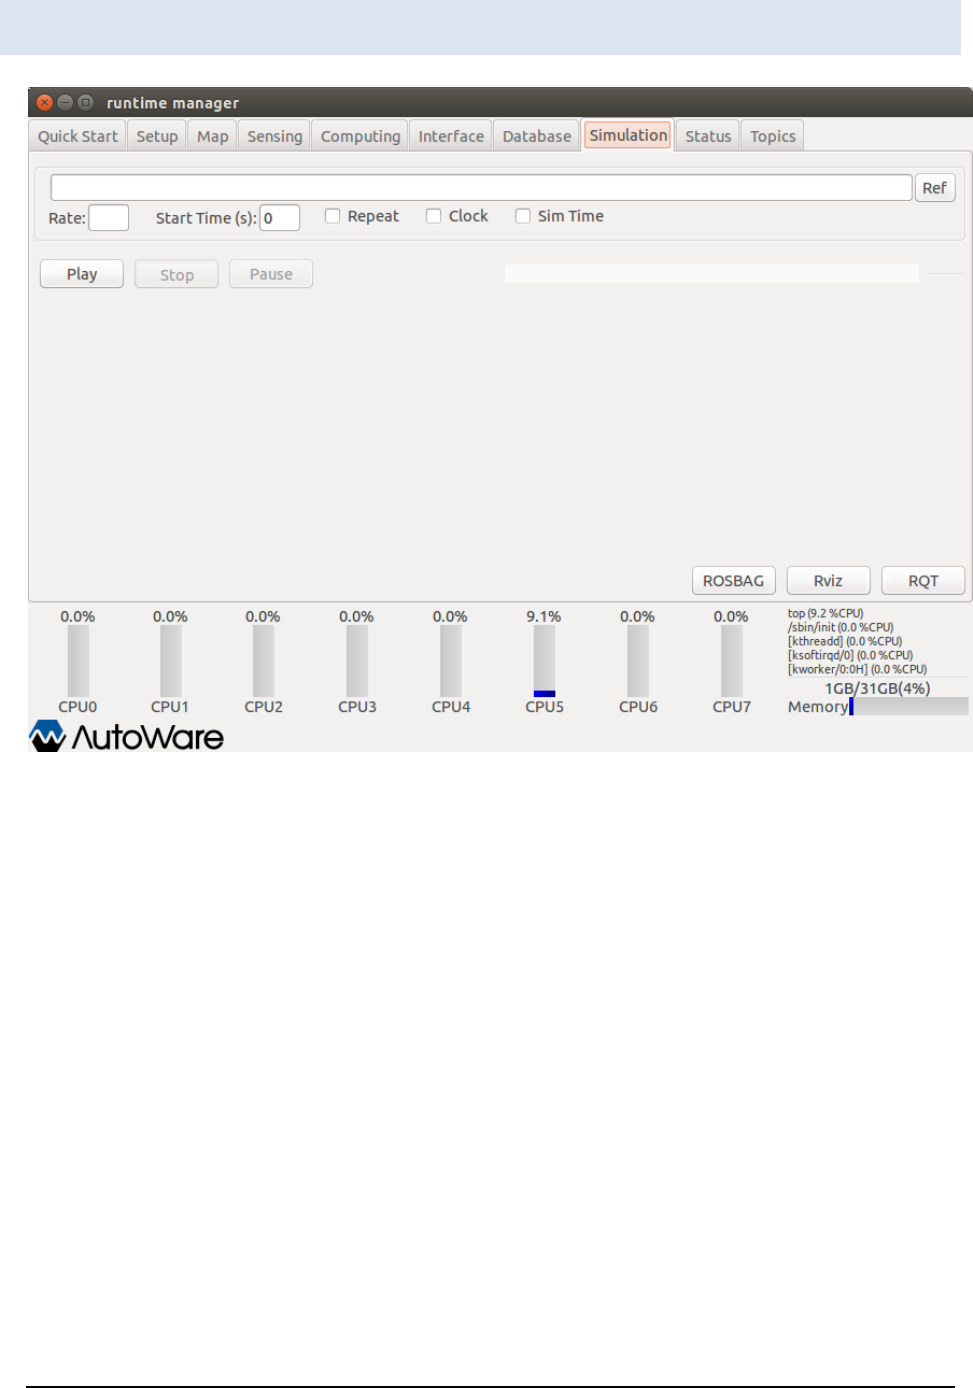Click the CPU5 usage bar
The height and width of the screenshot is (1388, 973).
click(544, 661)
